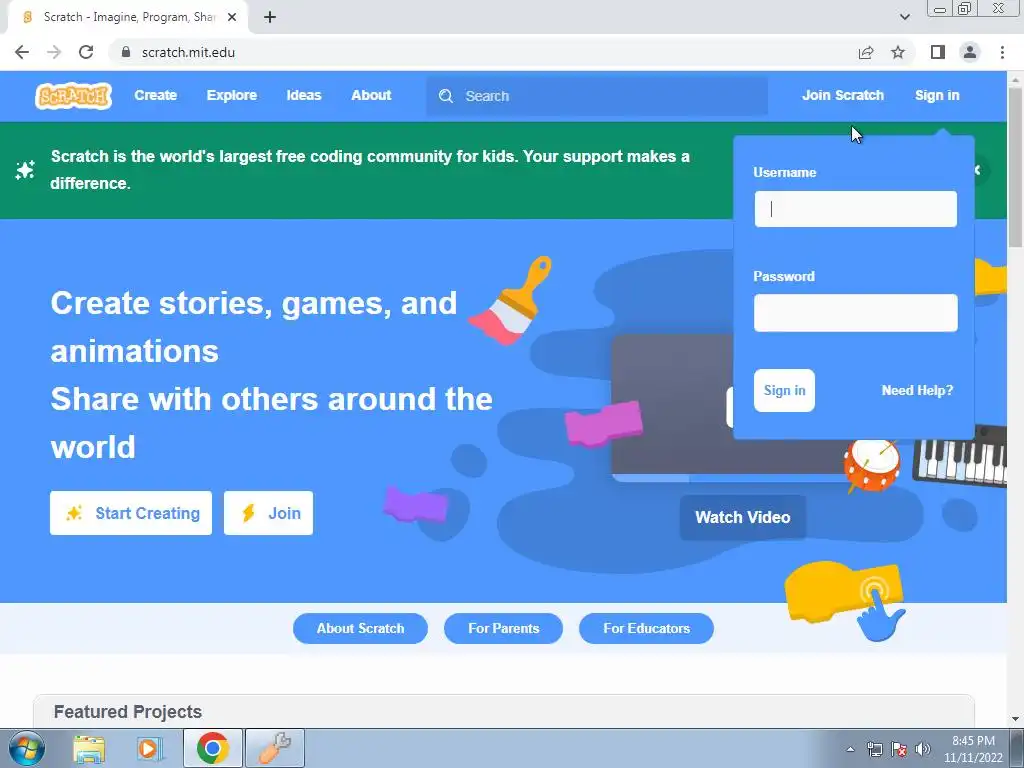Screen dimensions: 1024x768
Task: Click the scratch.mit.edu address bar
Action: click(x=188, y=52)
